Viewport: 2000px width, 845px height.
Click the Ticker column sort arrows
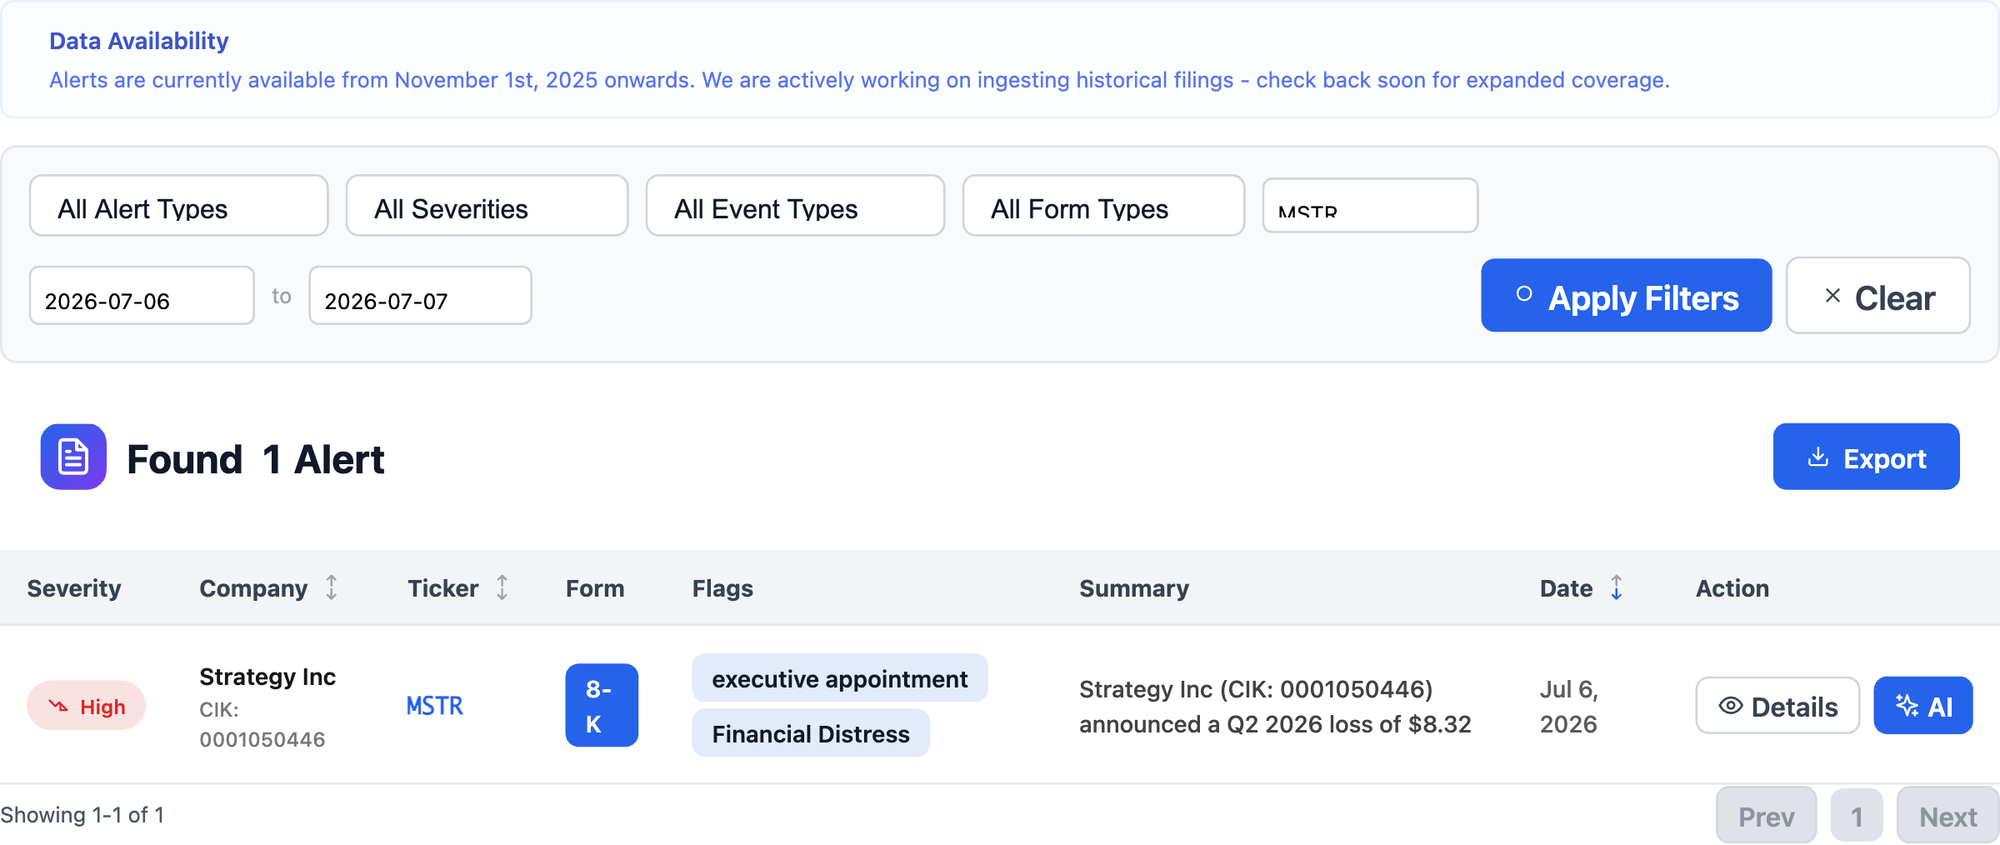pos(502,588)
